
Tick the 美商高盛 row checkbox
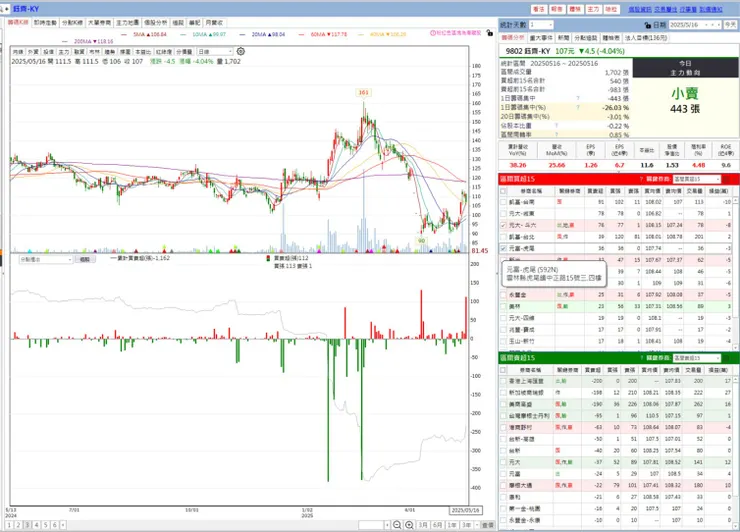tap(503, 404)
